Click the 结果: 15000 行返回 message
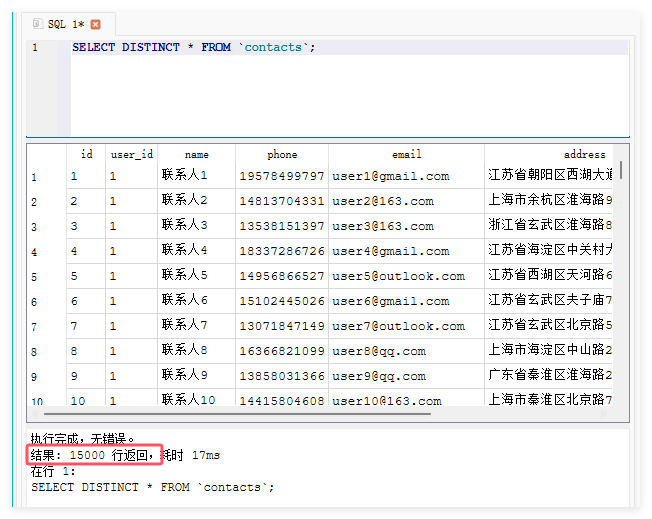This screenshot has width=652, height=519. (x=92, y=455)
